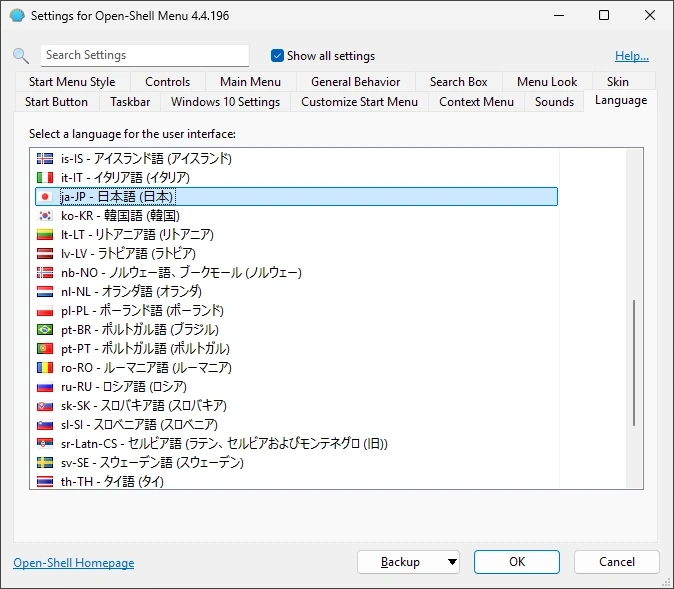Go to the Main Menu tab

pos(251,82)
